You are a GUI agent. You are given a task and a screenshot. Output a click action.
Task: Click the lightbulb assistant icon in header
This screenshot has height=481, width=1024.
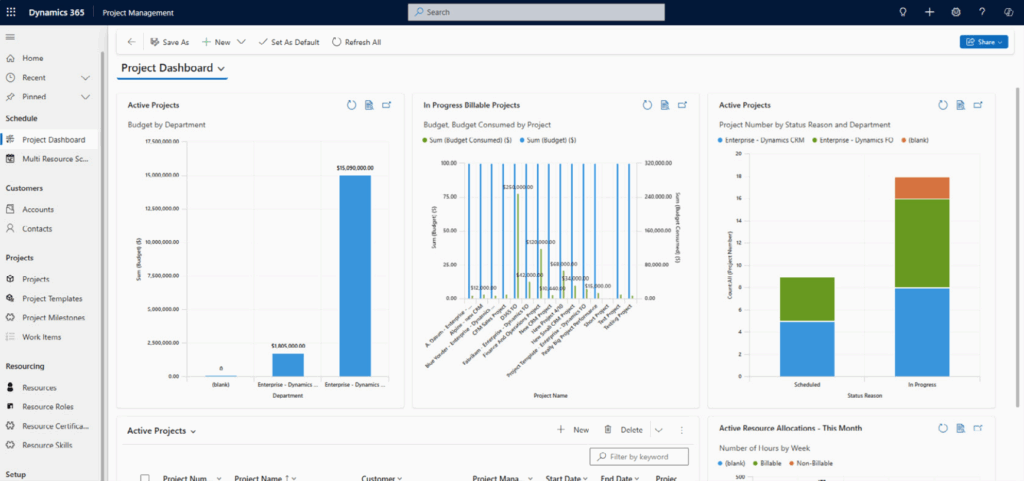[903, 12]
